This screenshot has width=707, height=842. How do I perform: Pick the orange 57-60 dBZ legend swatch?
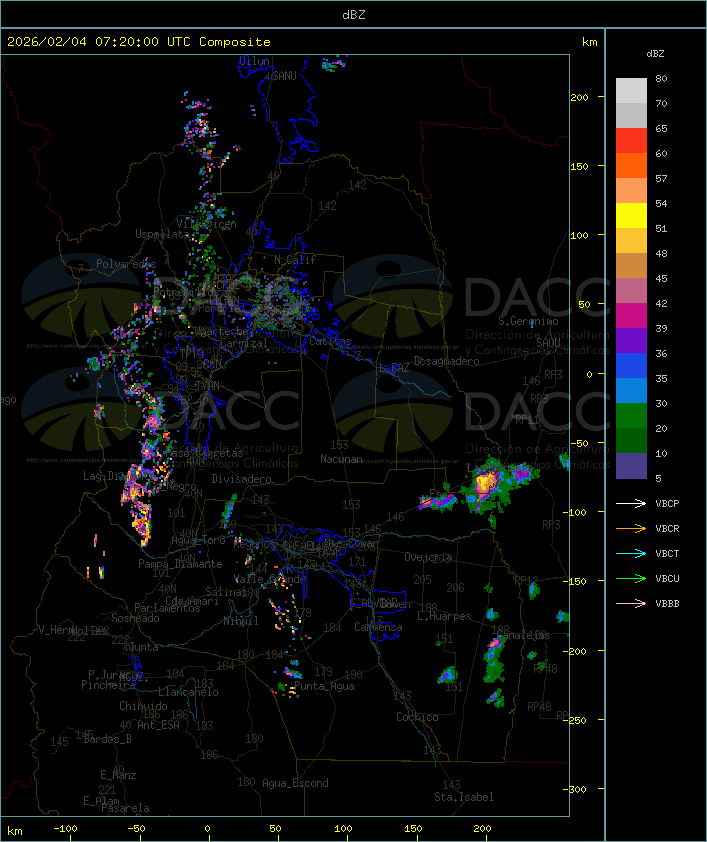tap(631, 165)
